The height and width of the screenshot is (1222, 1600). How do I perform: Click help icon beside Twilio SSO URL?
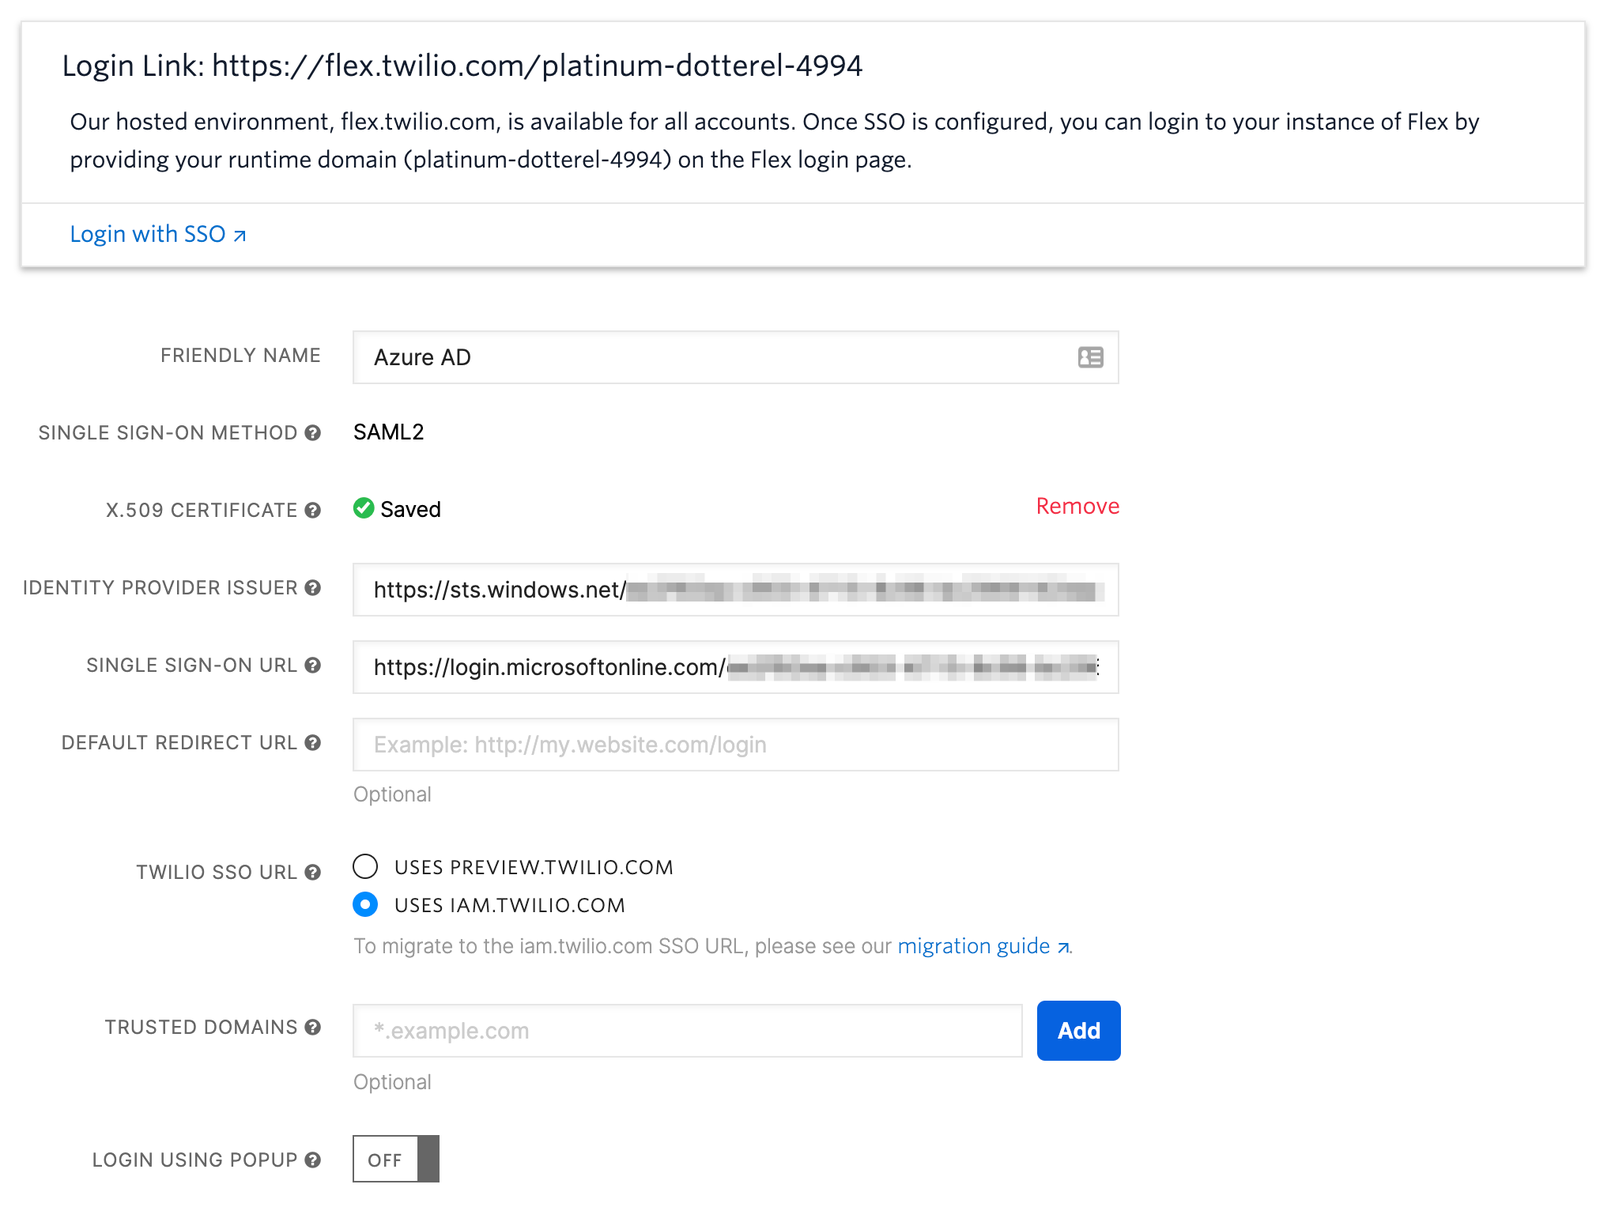(313, 872)
